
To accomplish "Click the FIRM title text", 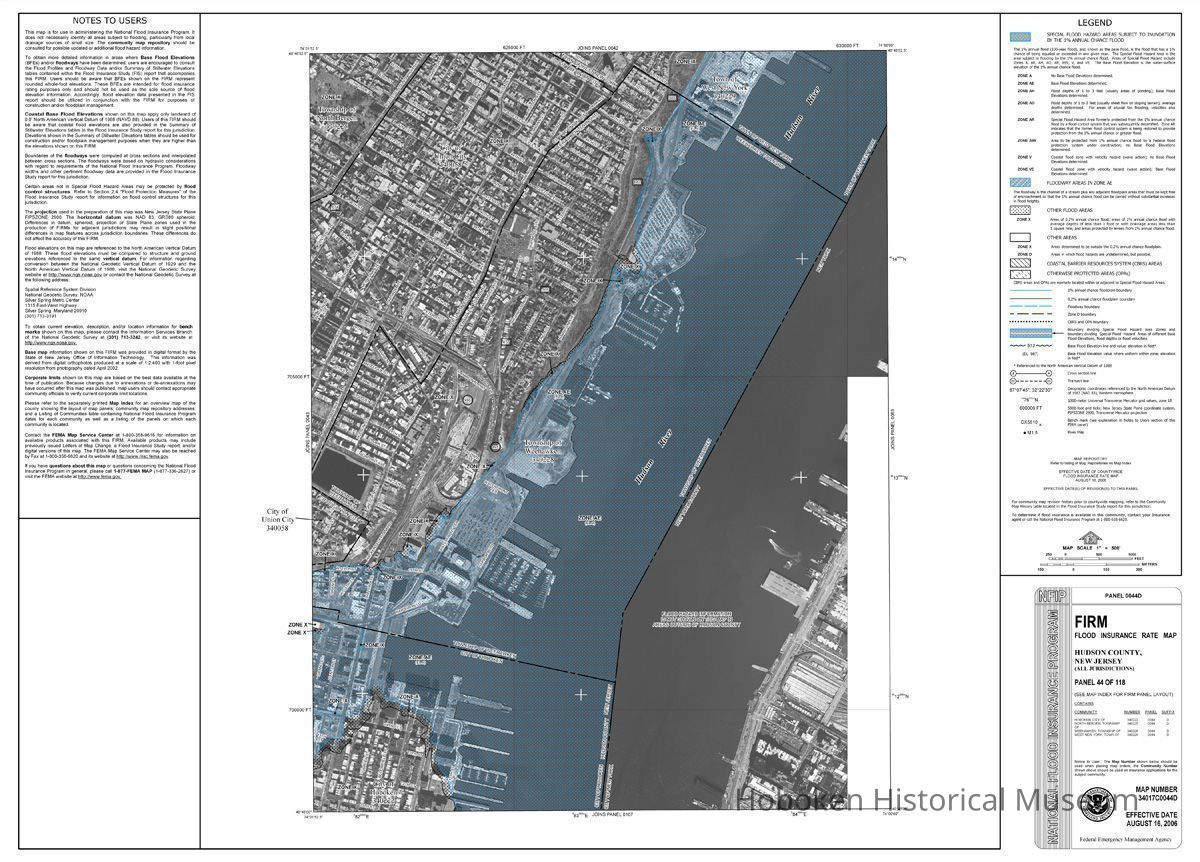I will [x=1090, y=621].
